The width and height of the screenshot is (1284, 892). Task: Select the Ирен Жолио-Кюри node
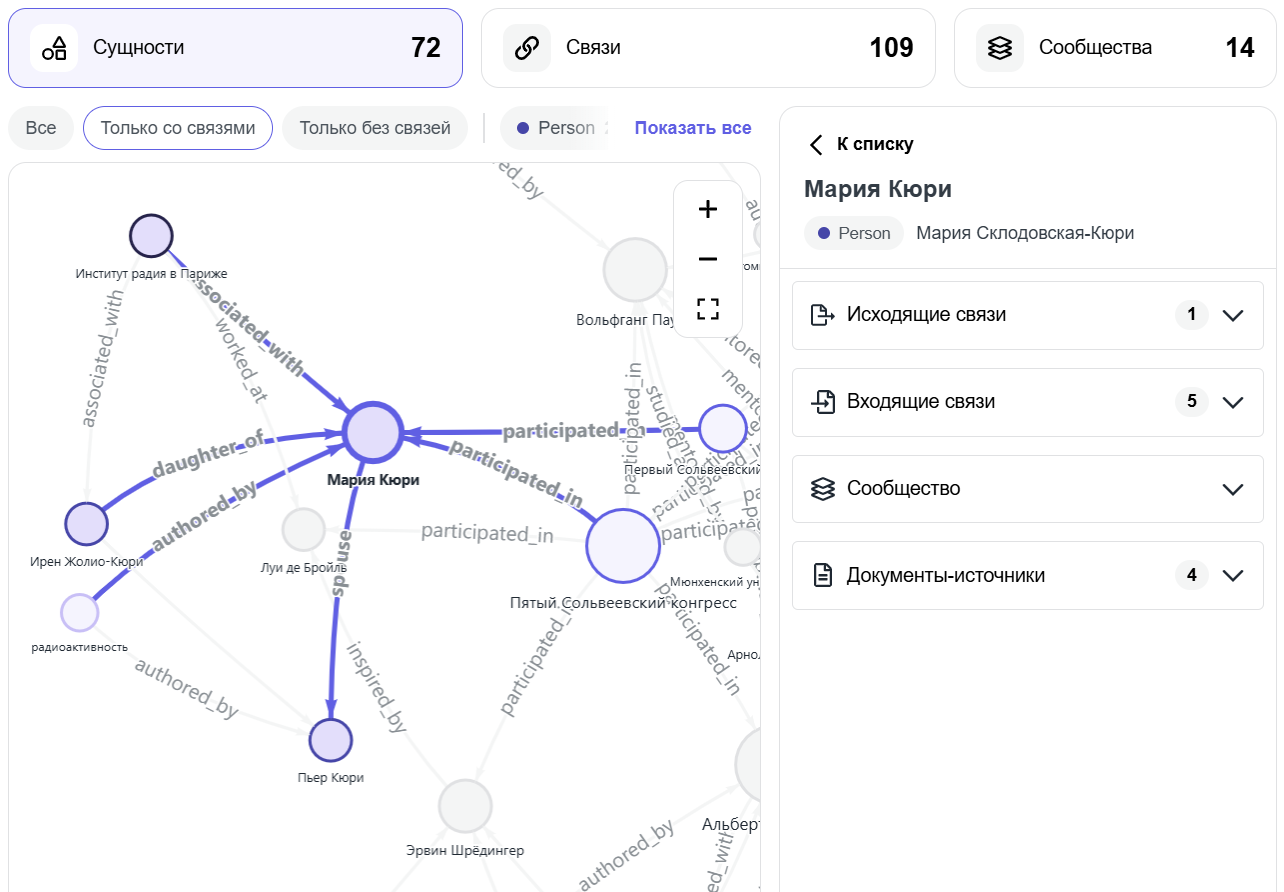pos(86,523)
